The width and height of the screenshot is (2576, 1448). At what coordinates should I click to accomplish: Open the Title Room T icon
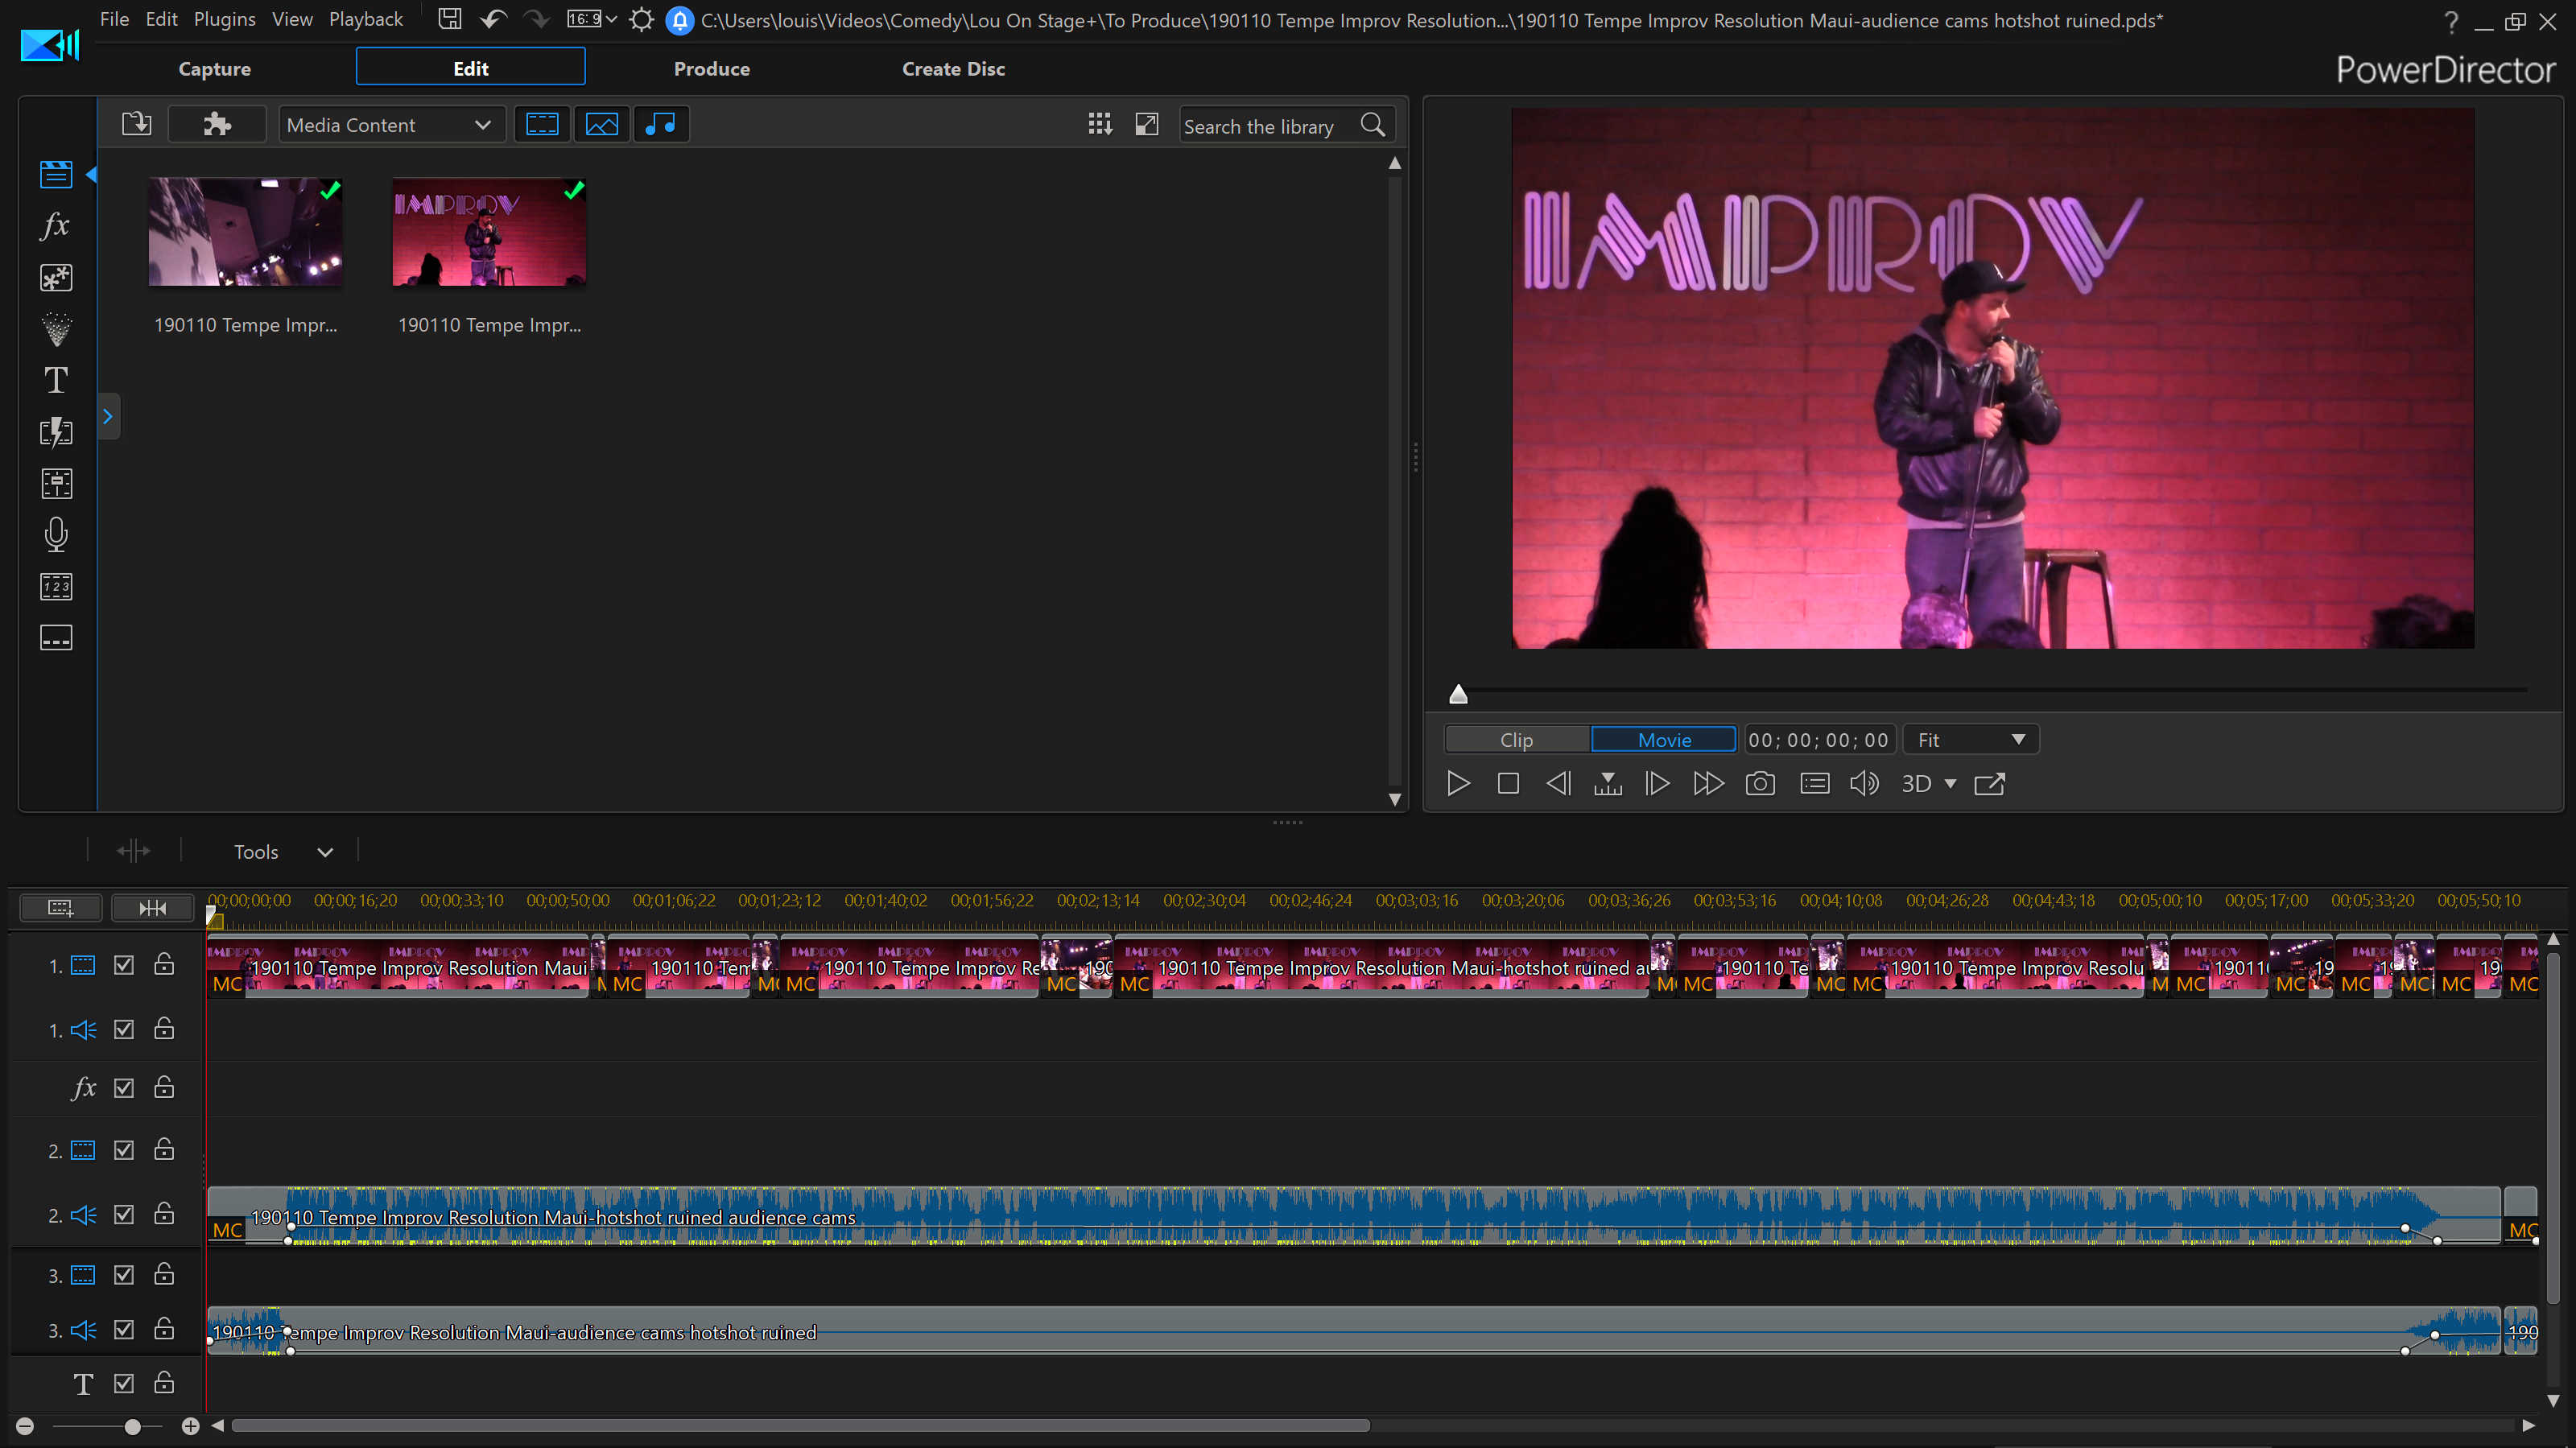pos(56,380)
